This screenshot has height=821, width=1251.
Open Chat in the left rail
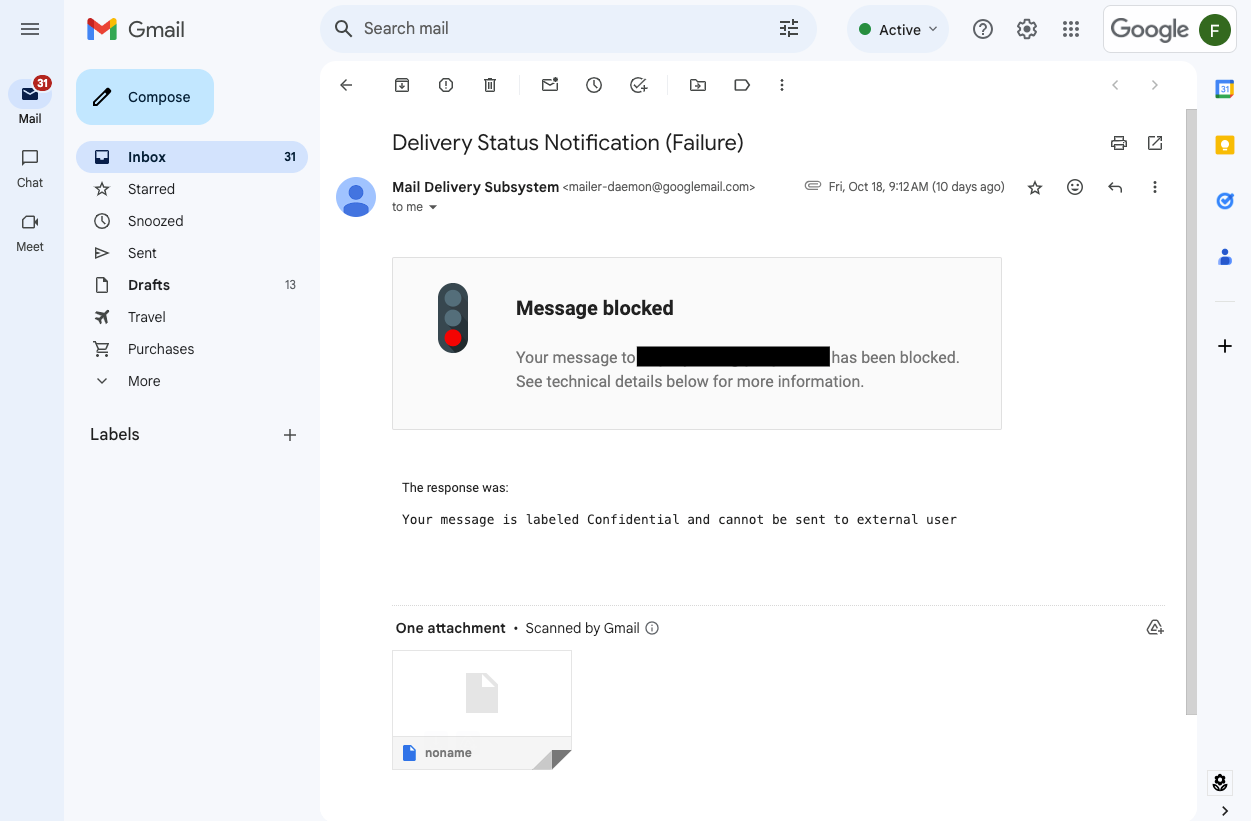pos(30,168)
